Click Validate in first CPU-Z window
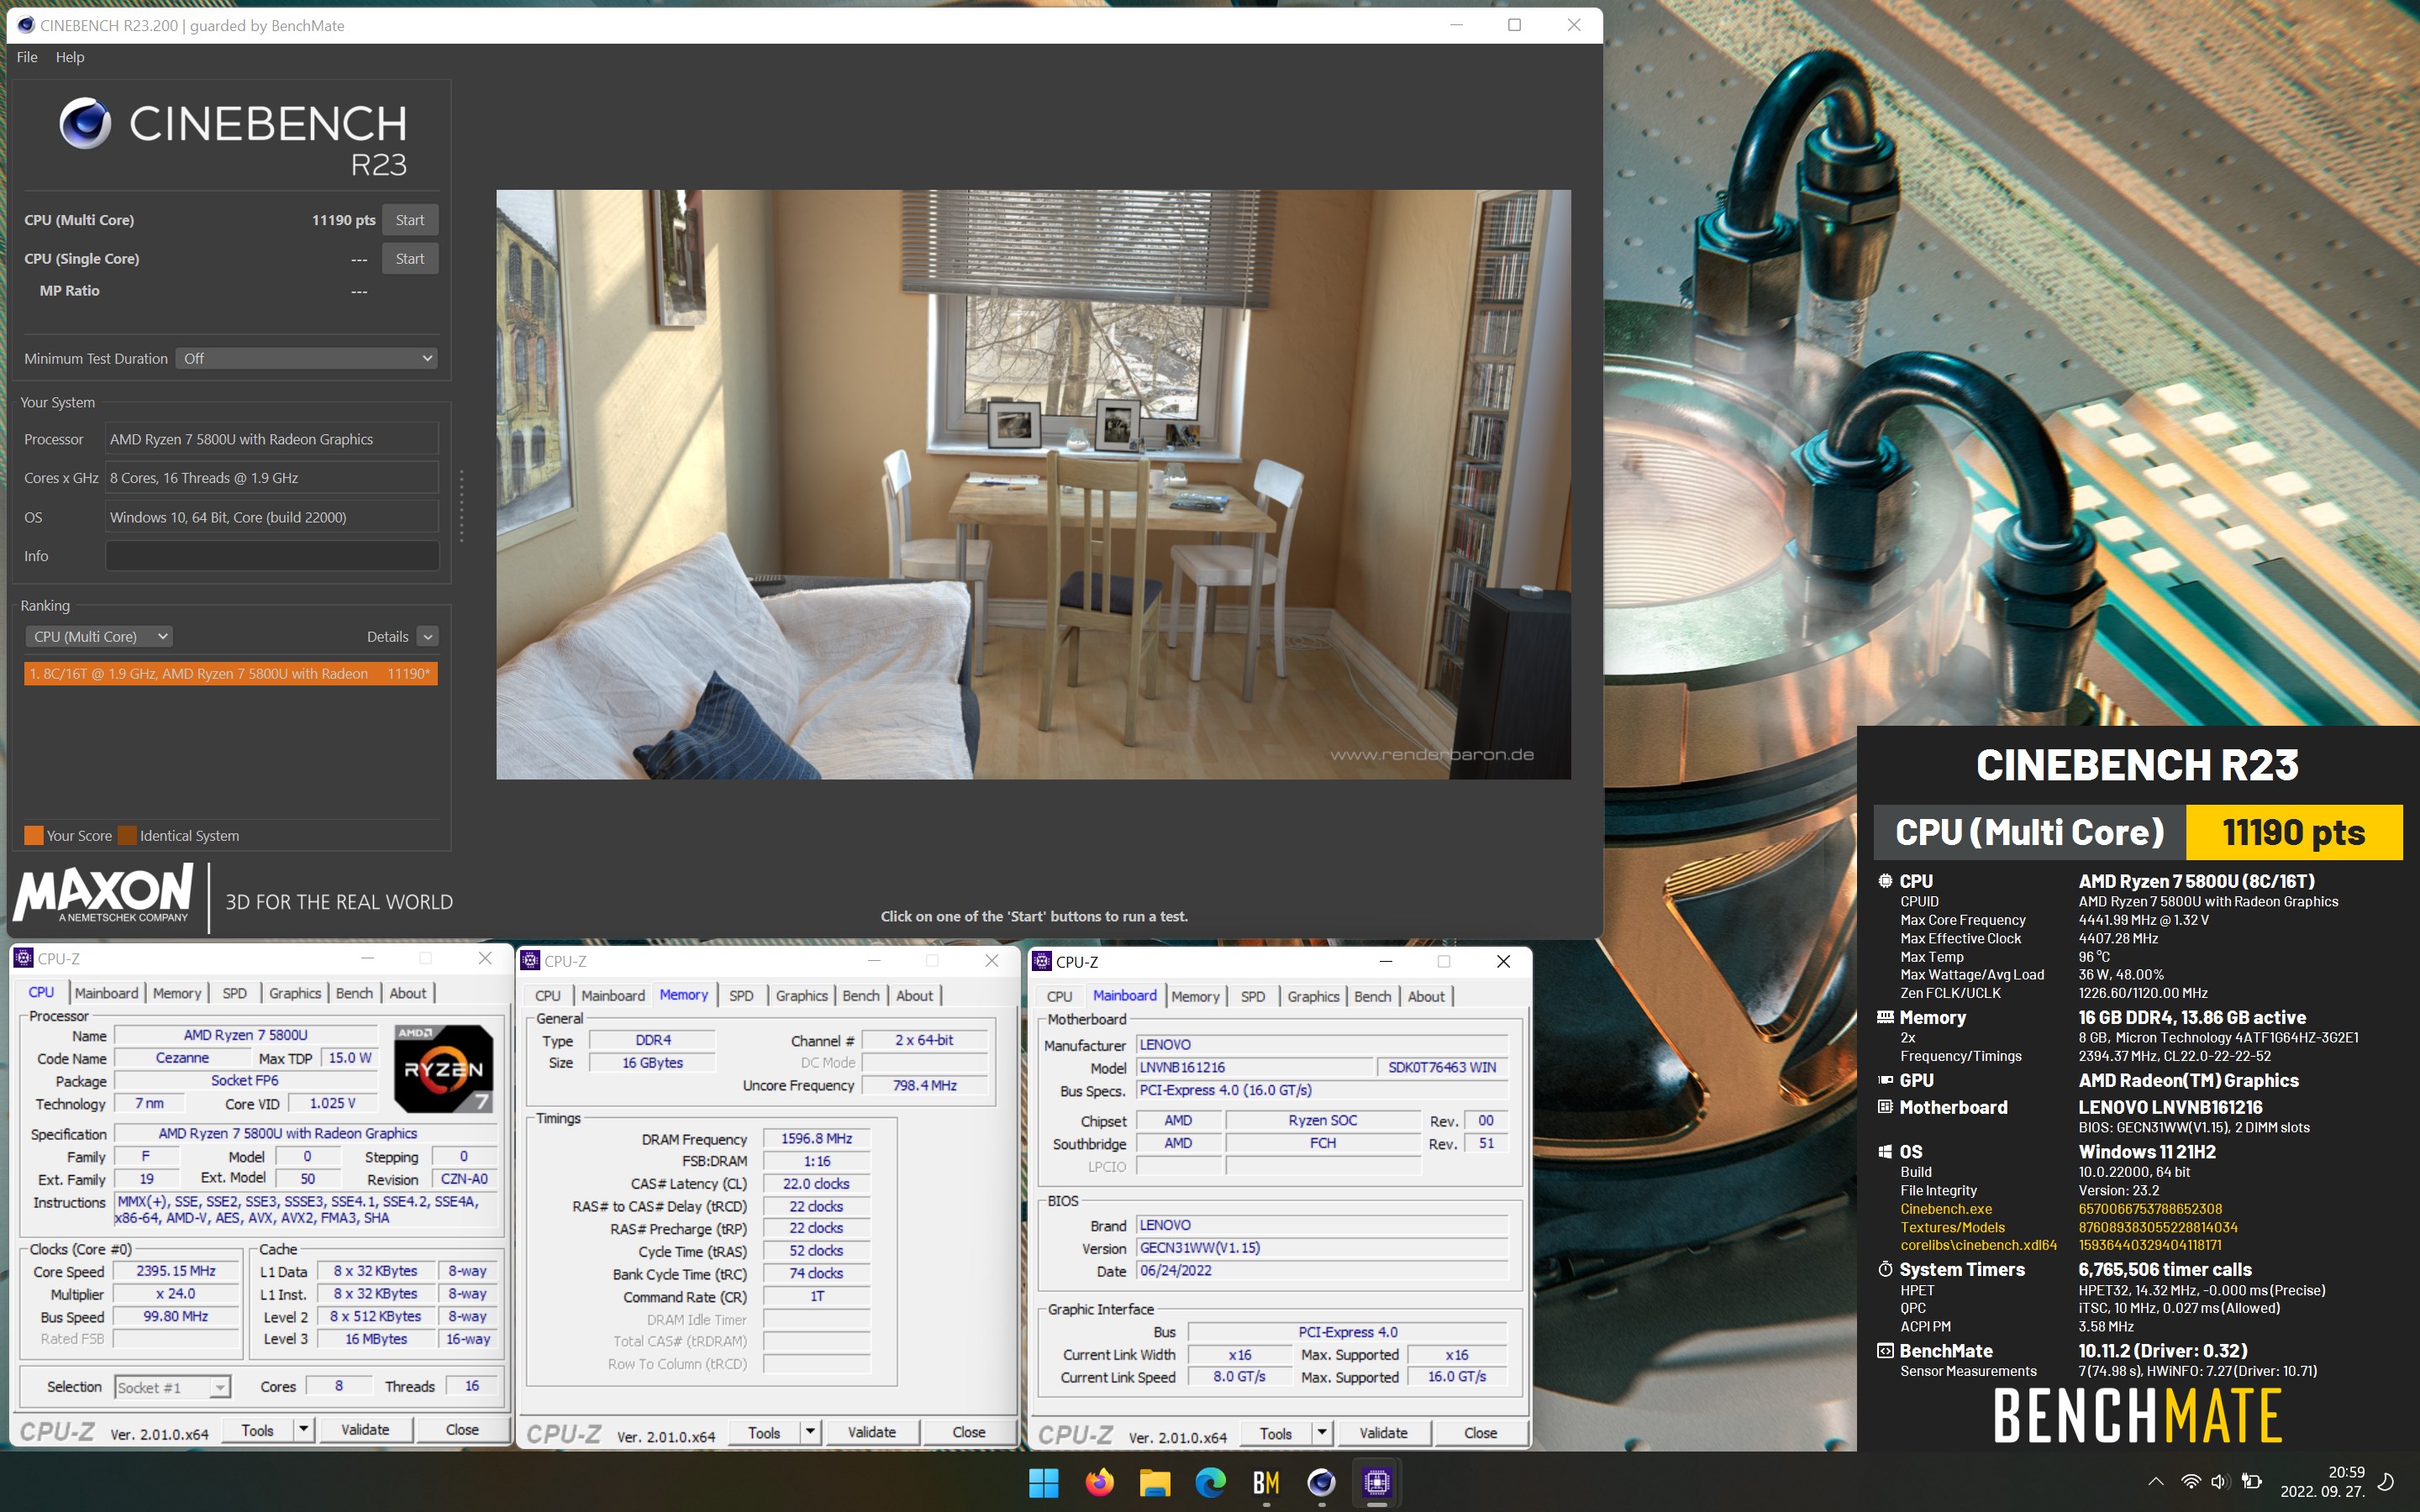The width and height of the screenshot is (2420, 1512). tap(365, 1430)
